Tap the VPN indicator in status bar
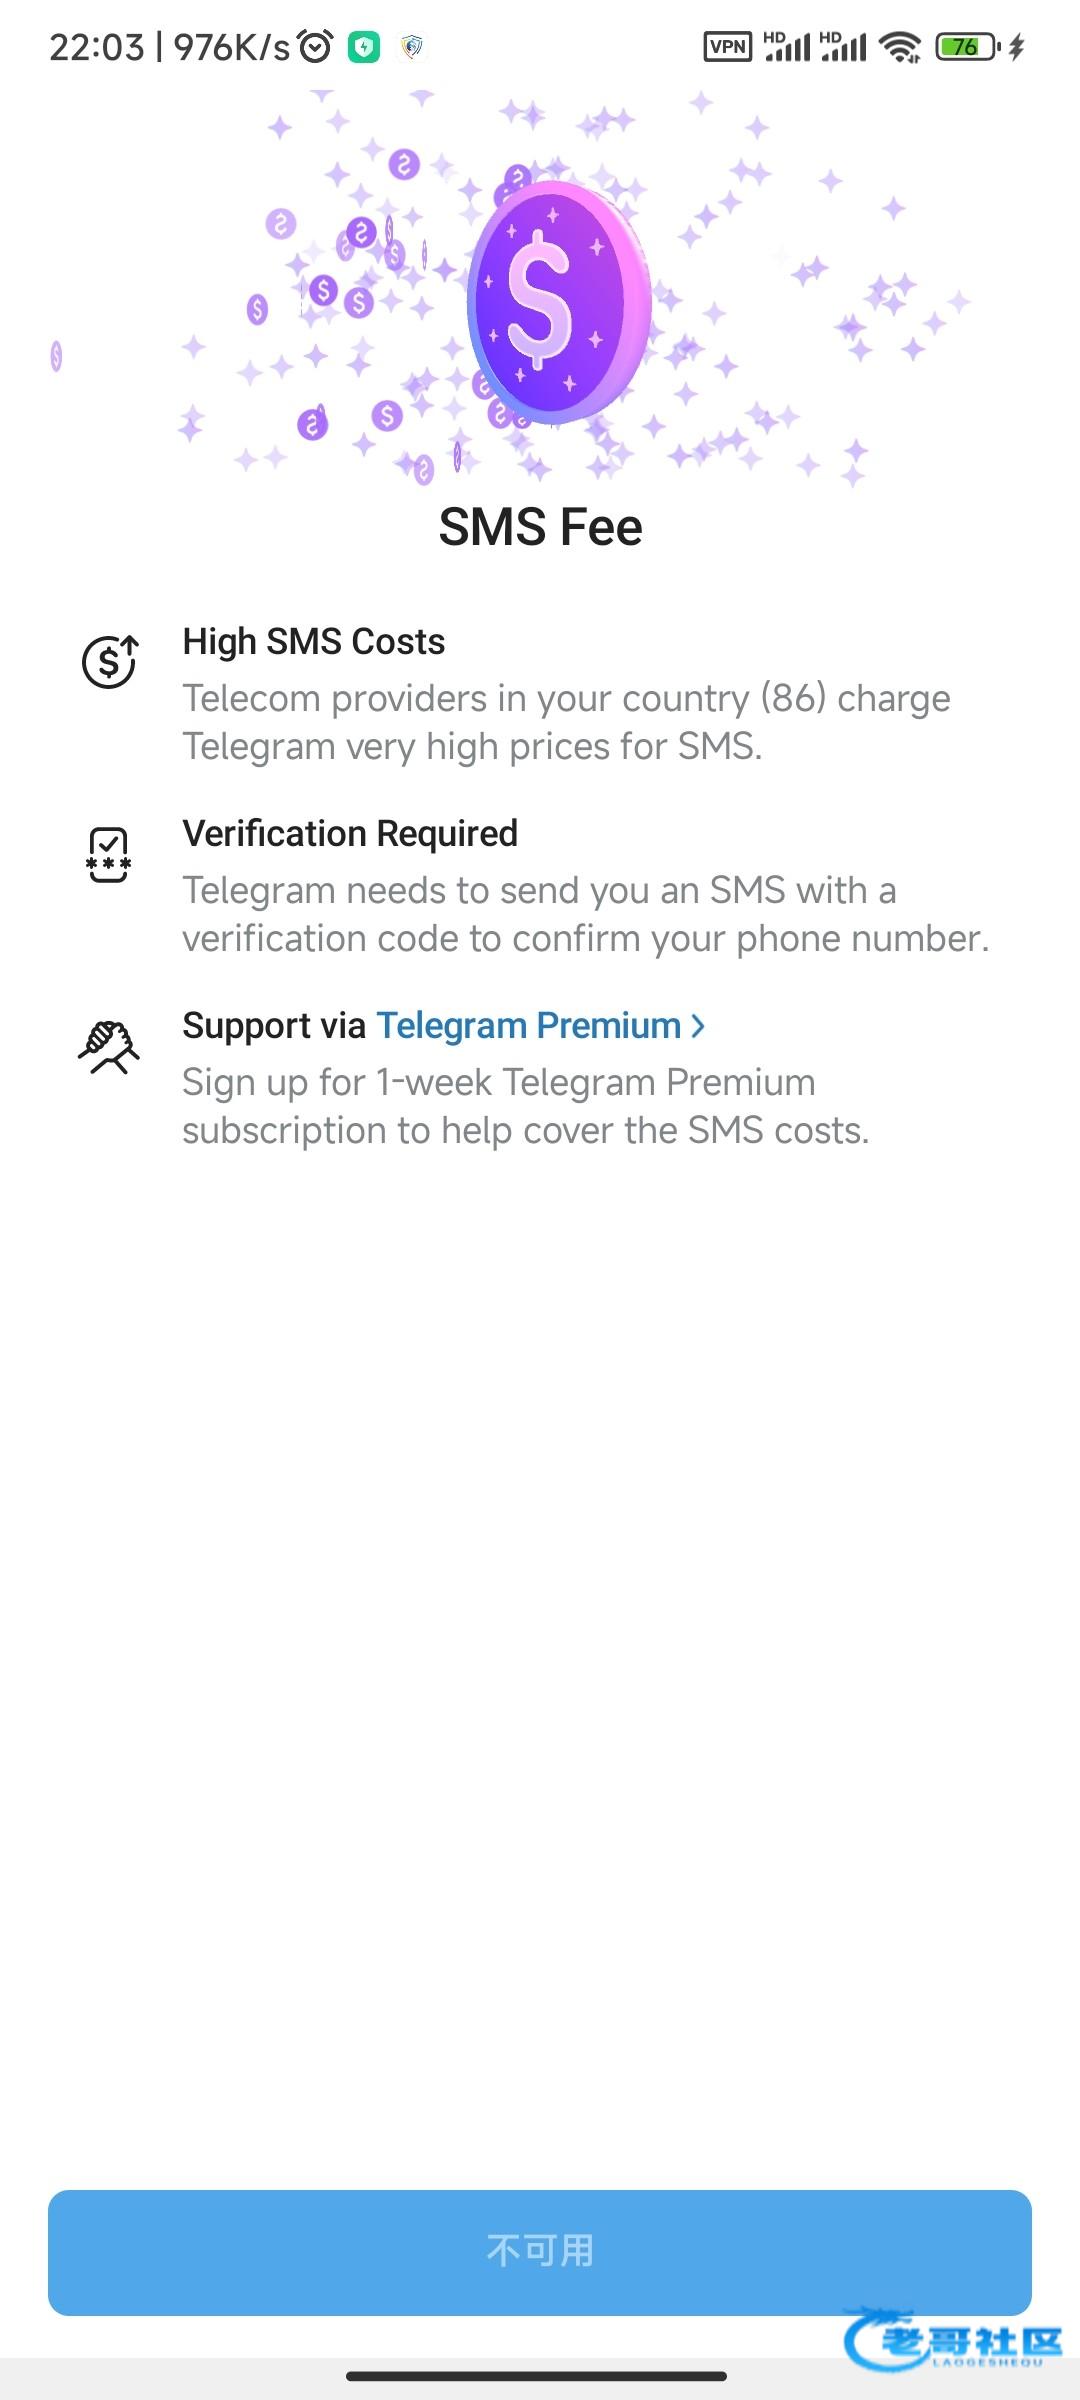1080x2400 pixels. click(727, 47)
